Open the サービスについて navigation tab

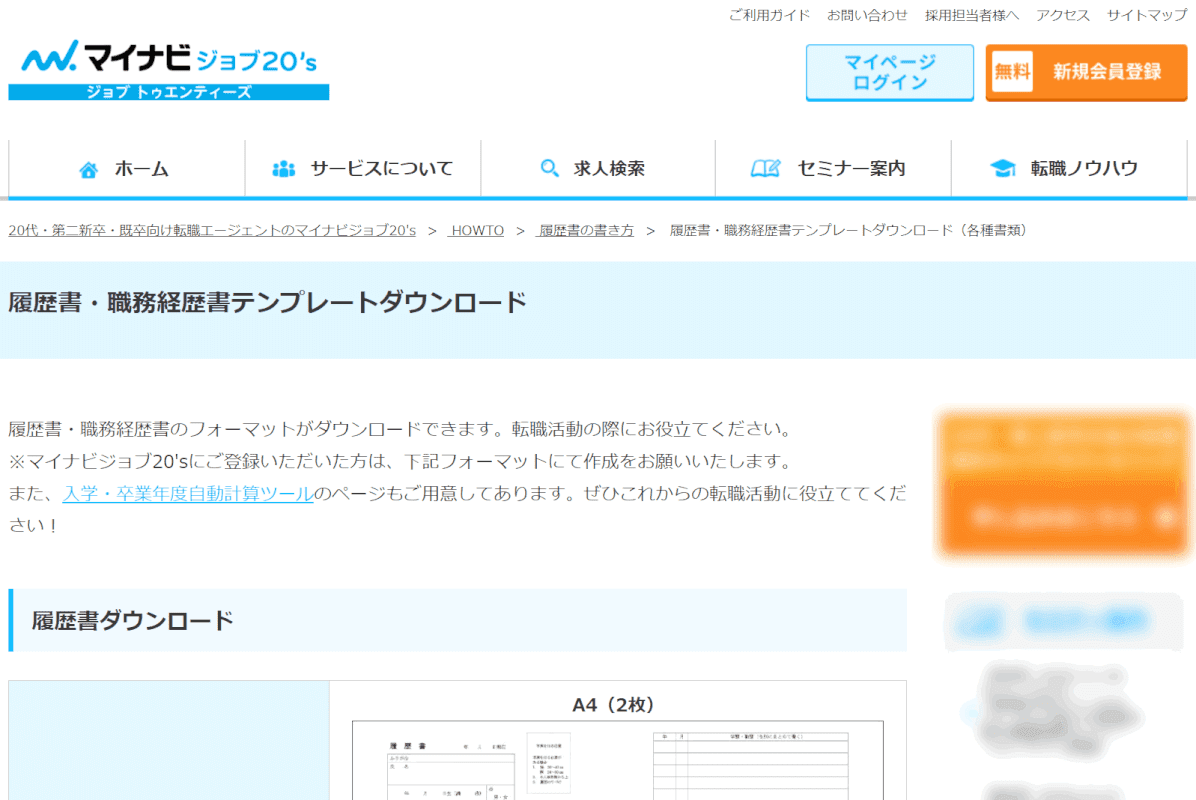tap(363, 169)
